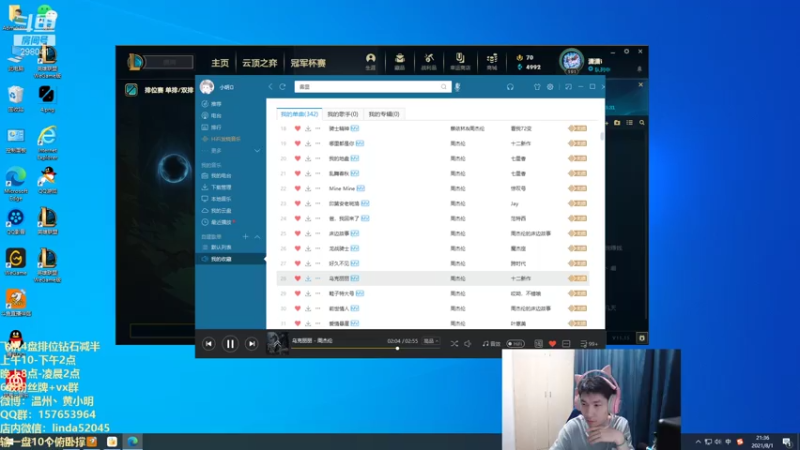Go back with the music player's back arrow
Viewport: 800px width, 450px height.
click(x=271, y=87)
